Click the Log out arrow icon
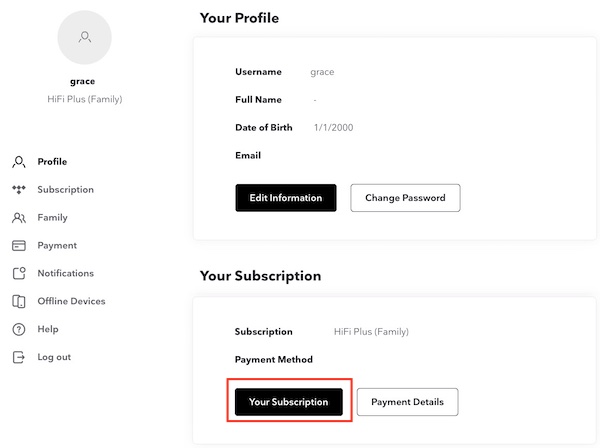600x448 pixels. (18, 358)
